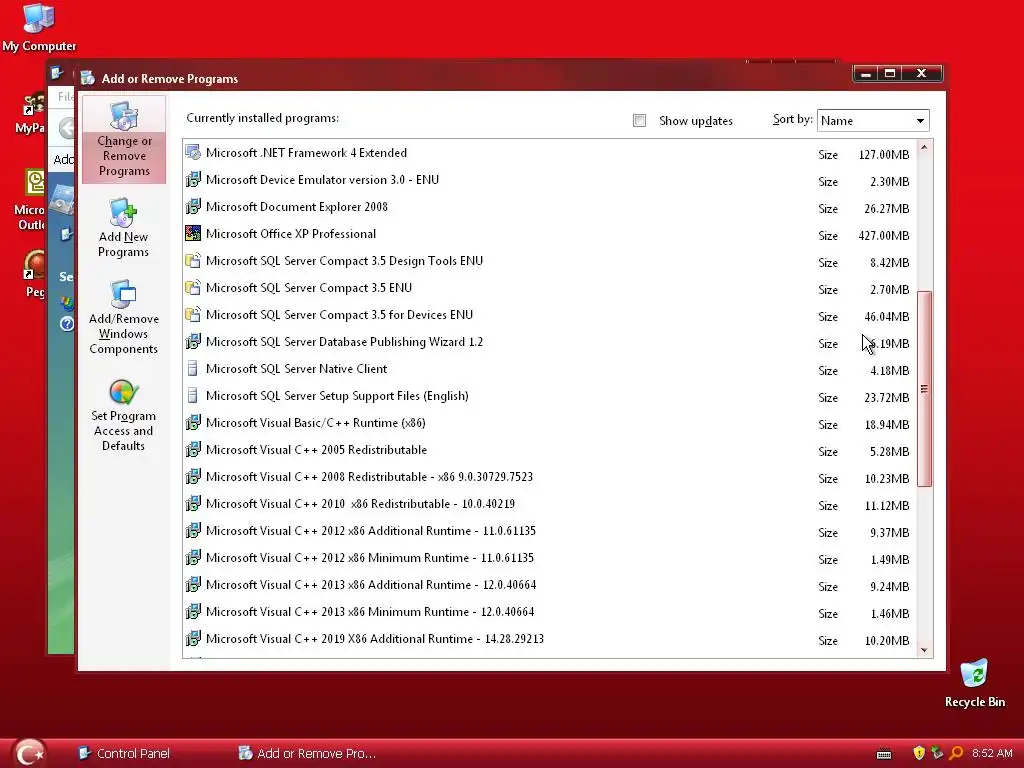Viewport: 1024px width, 768px height.
Task: Click the 46.04MB size value
Action: [x=887, y=317]
